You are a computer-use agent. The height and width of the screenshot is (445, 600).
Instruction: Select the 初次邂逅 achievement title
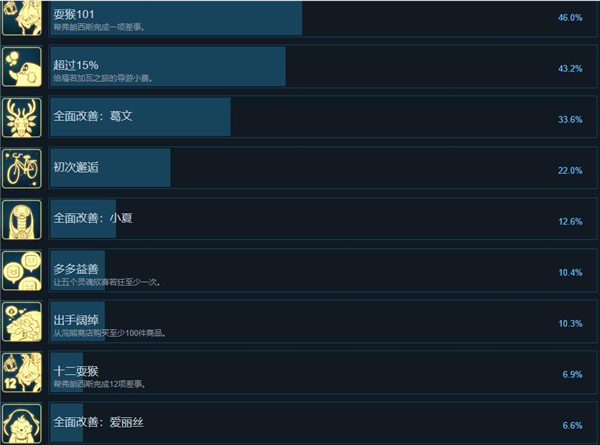point(76,167)
